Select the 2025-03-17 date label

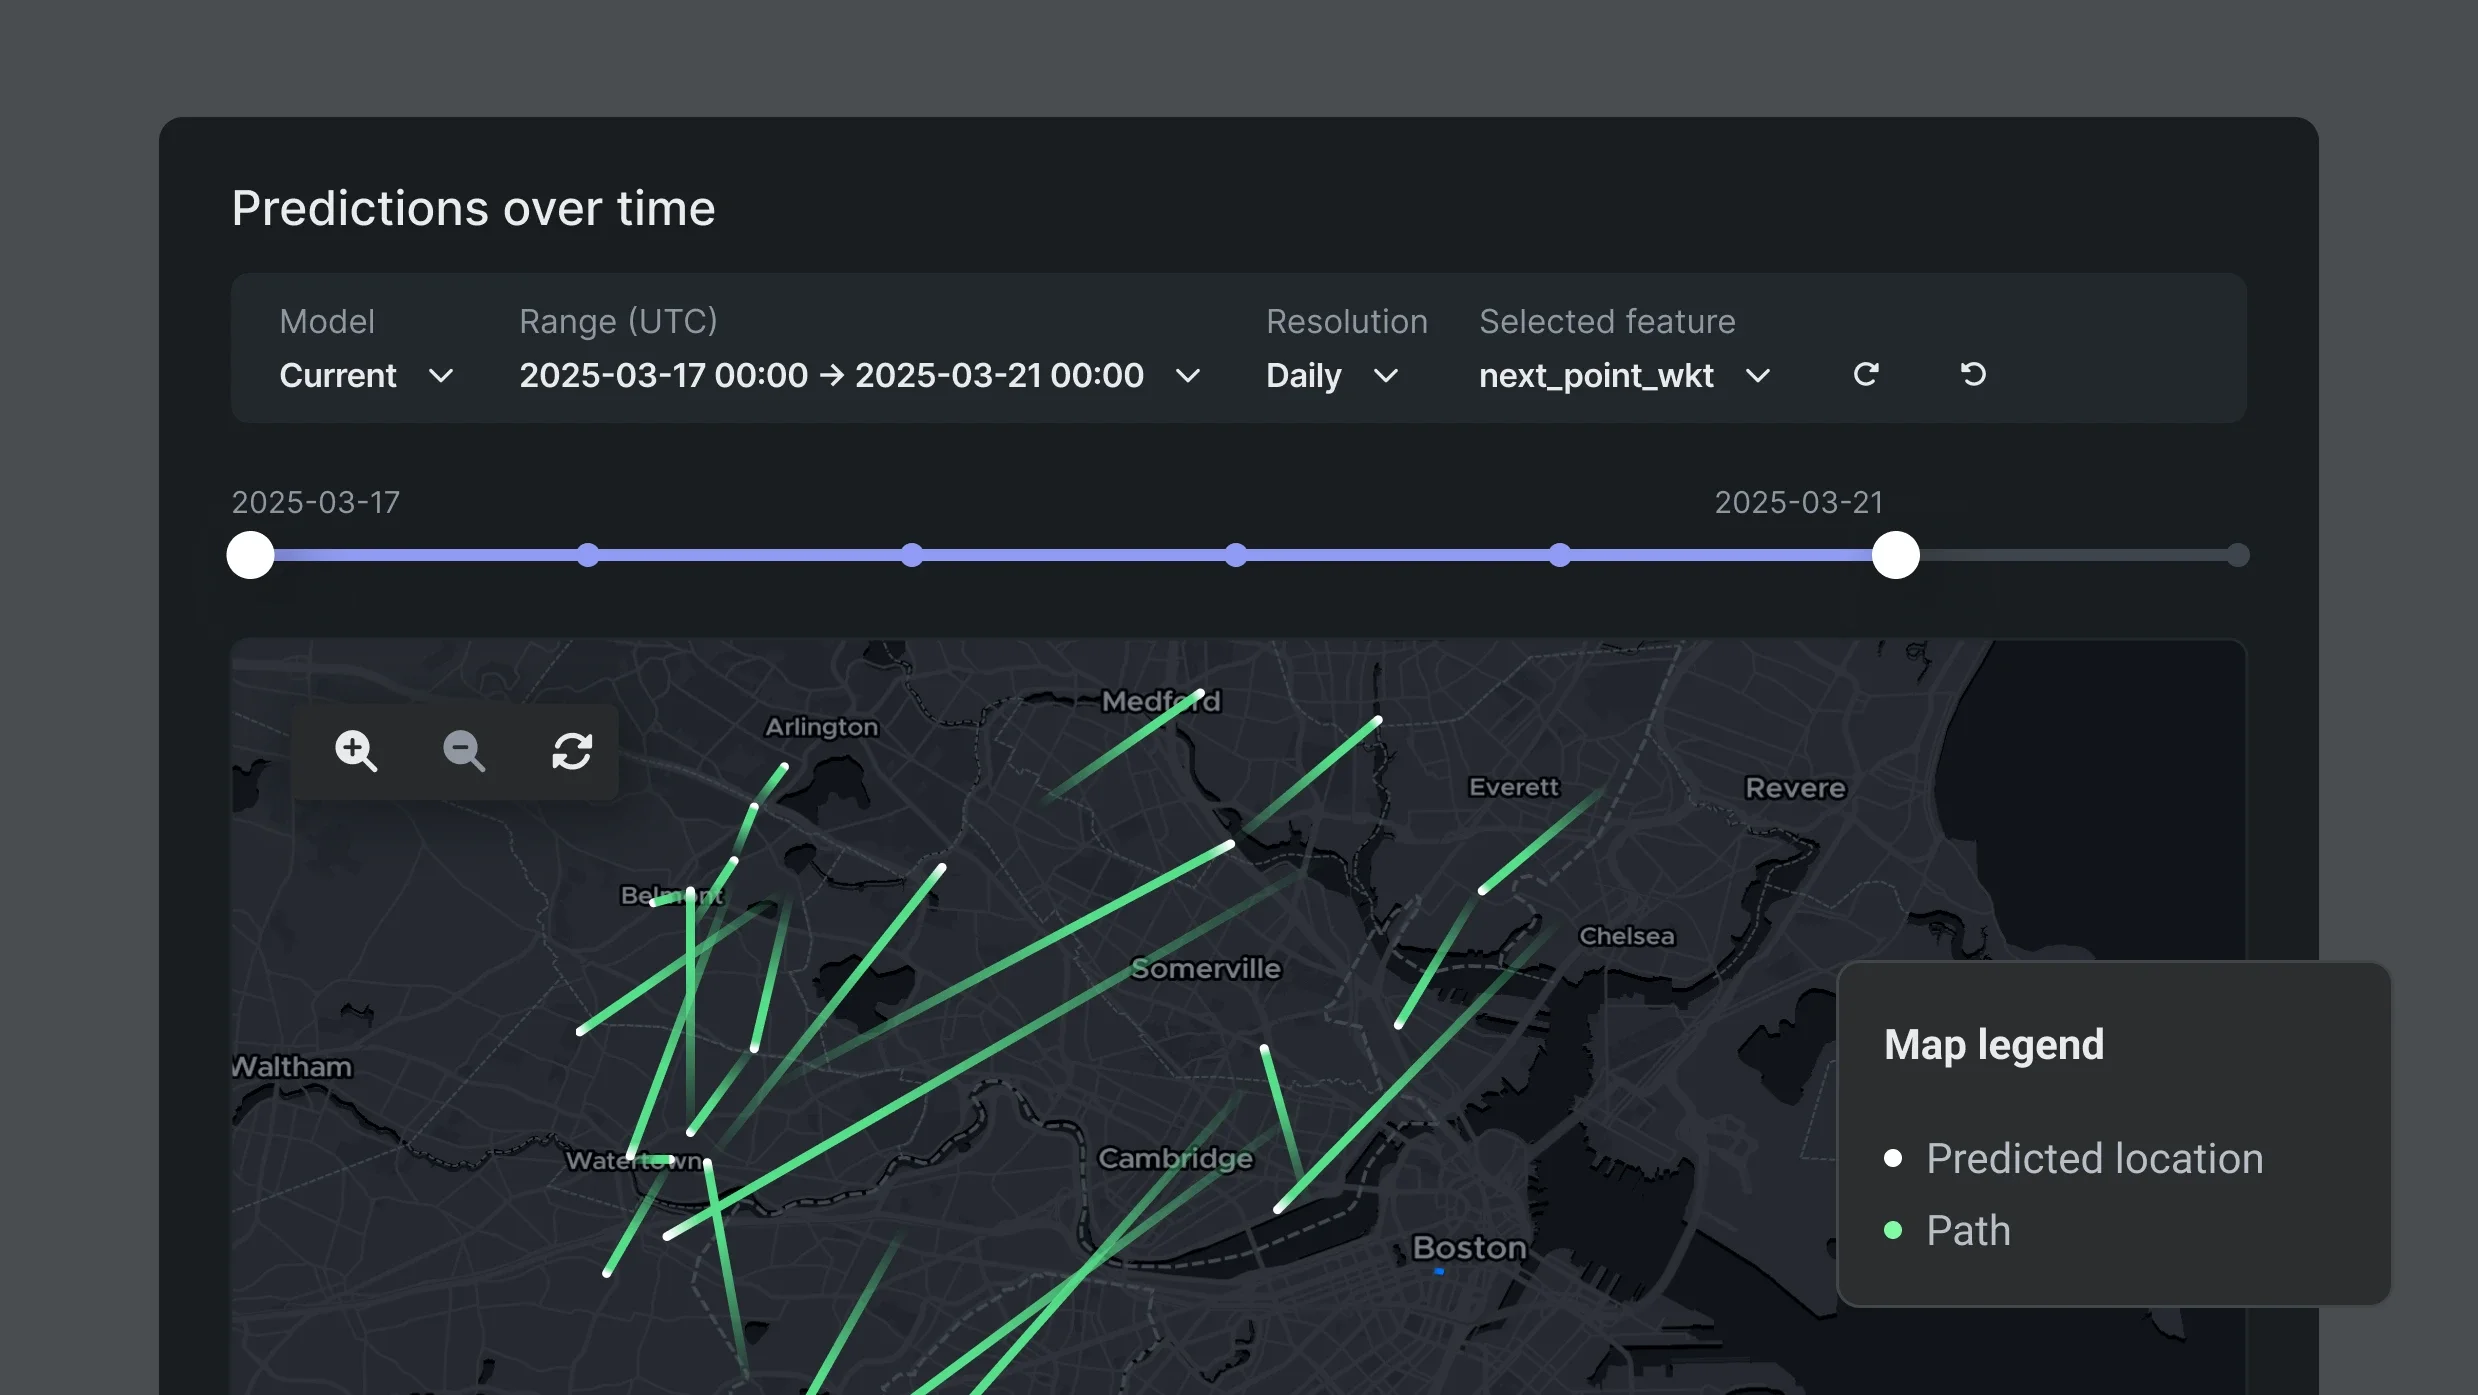[315, 502]
